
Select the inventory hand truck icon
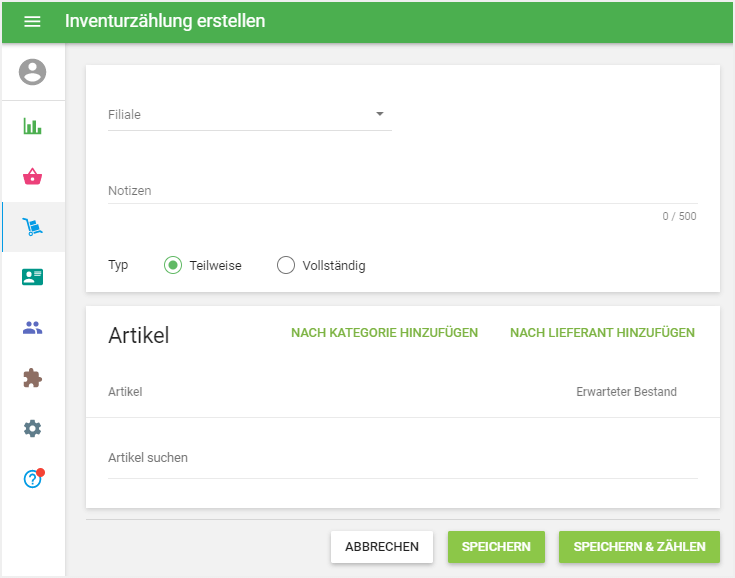(33, 228)
